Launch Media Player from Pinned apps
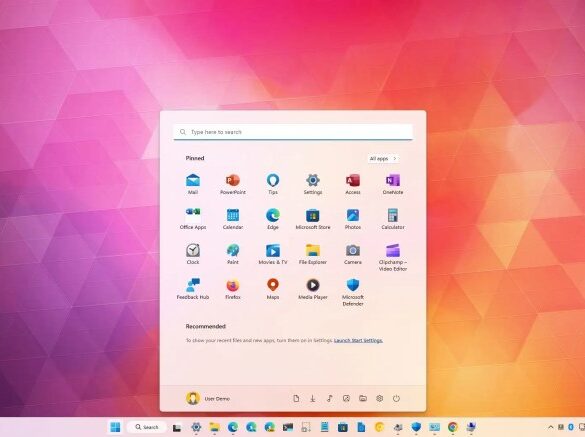This screenshot has height=437, width=585. click(x=313, y=289)
